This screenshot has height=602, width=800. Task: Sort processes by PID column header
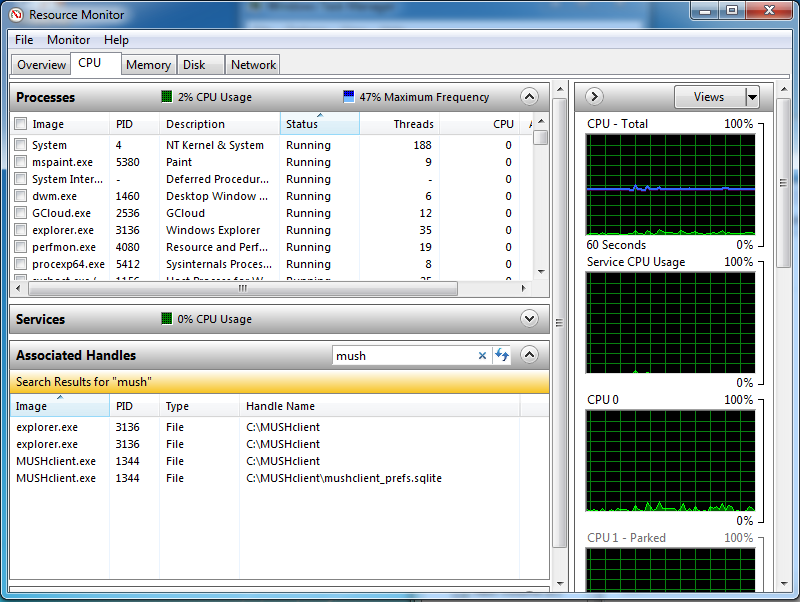(x=134, y=123)
